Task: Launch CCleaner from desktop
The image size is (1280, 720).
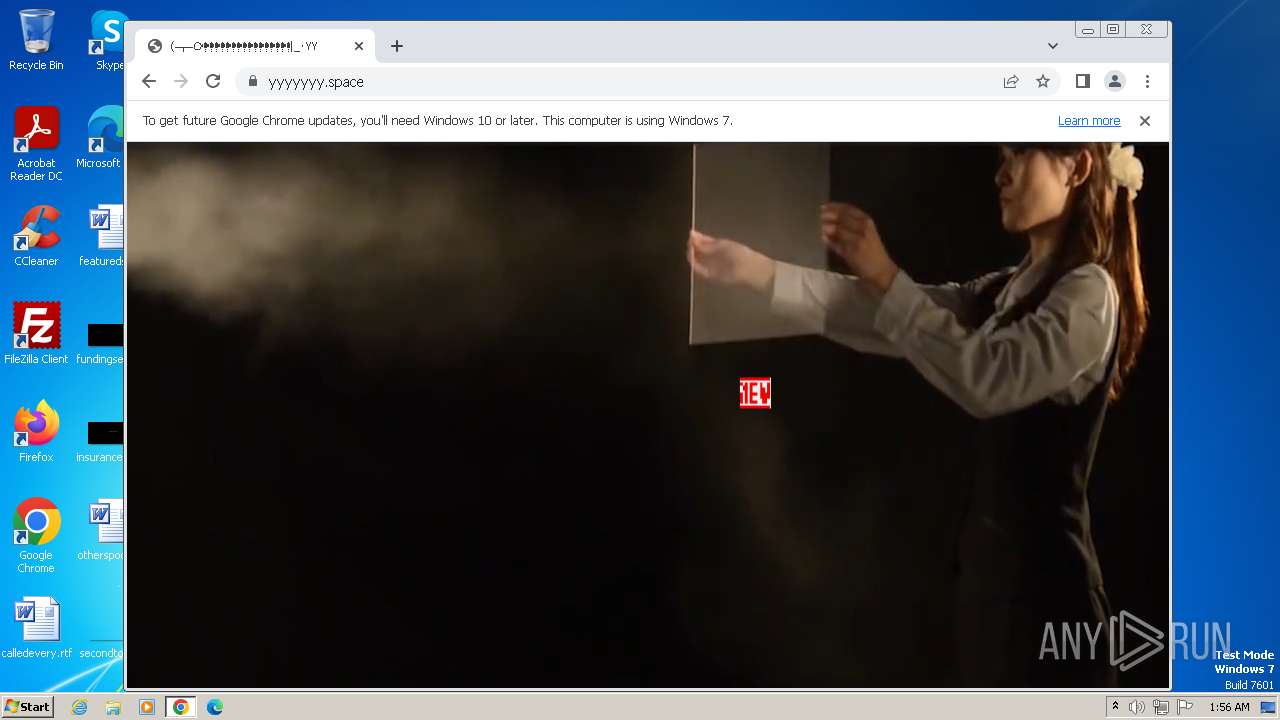Action: point(36,237)
